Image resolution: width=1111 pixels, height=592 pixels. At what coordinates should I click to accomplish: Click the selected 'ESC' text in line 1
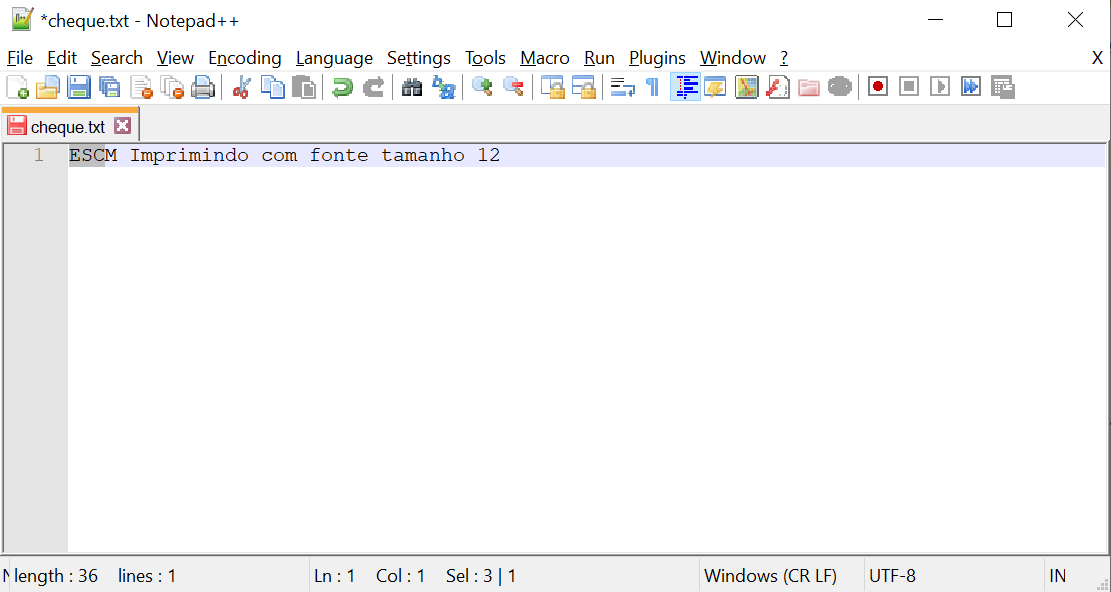tap(86, 155)
